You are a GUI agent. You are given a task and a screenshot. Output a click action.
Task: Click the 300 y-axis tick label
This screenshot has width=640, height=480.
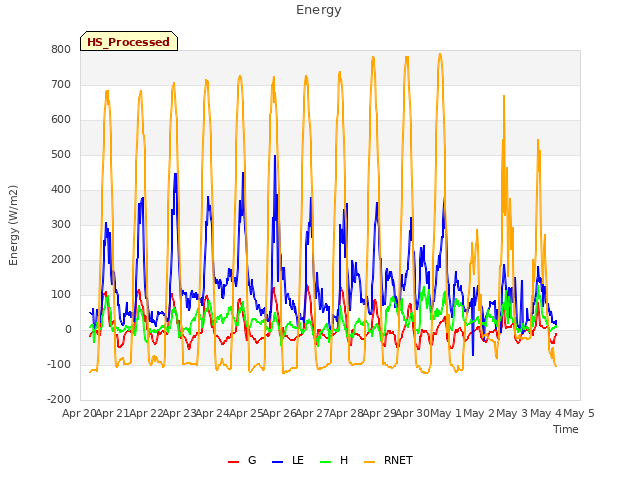[61, 224]
